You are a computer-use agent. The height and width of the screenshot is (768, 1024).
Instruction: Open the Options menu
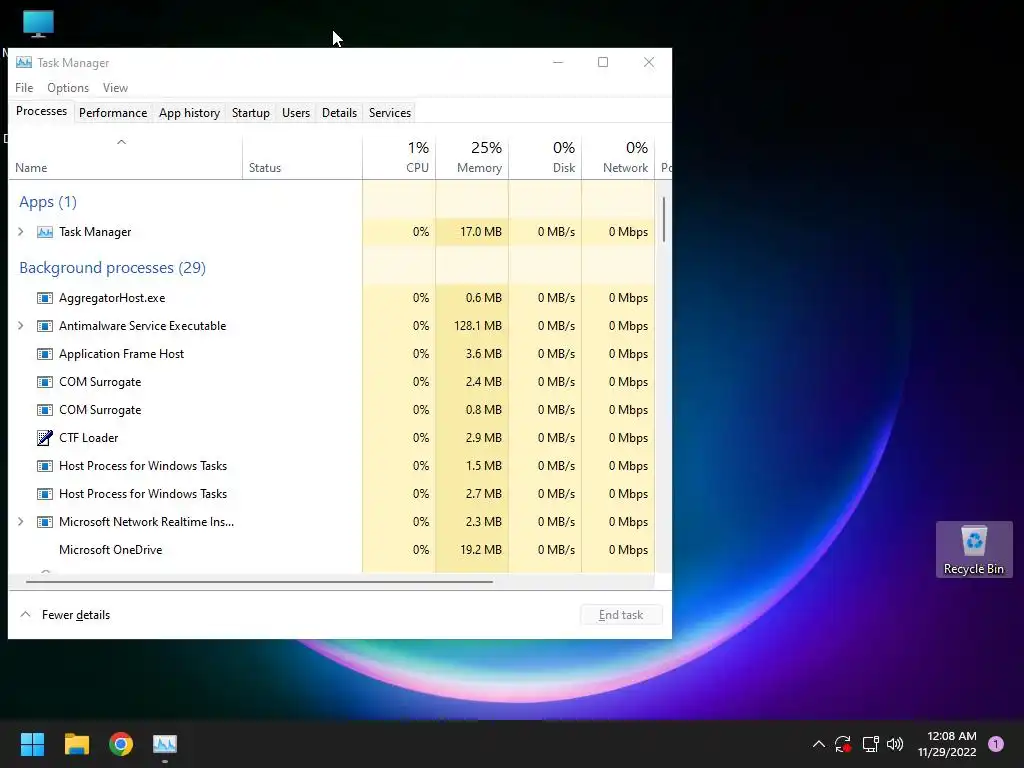[x=68, y=88]
